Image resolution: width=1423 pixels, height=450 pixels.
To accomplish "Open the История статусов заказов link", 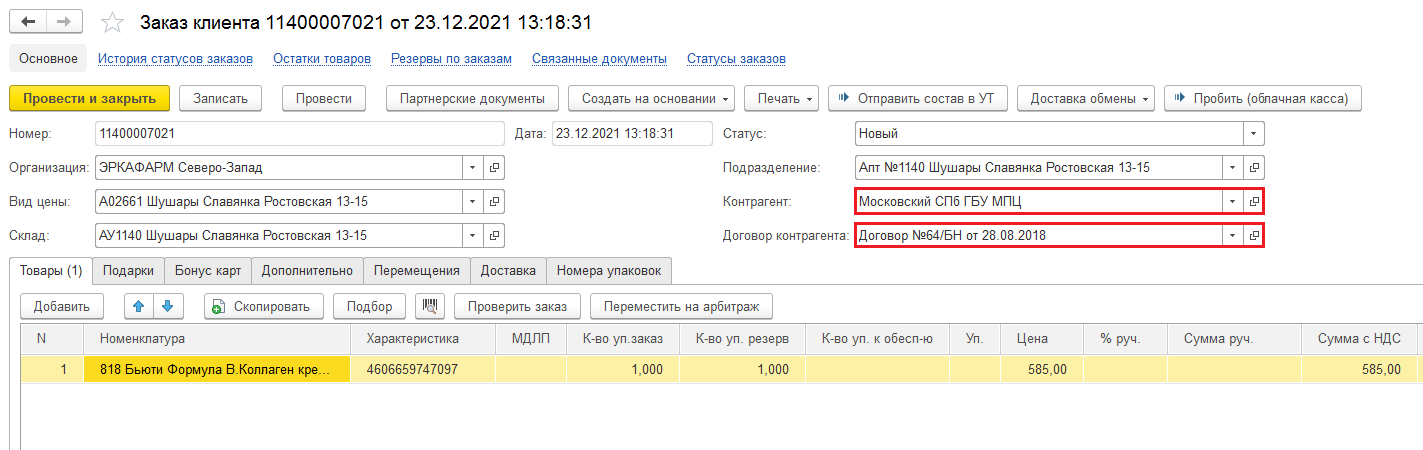I will click(175, 59).
